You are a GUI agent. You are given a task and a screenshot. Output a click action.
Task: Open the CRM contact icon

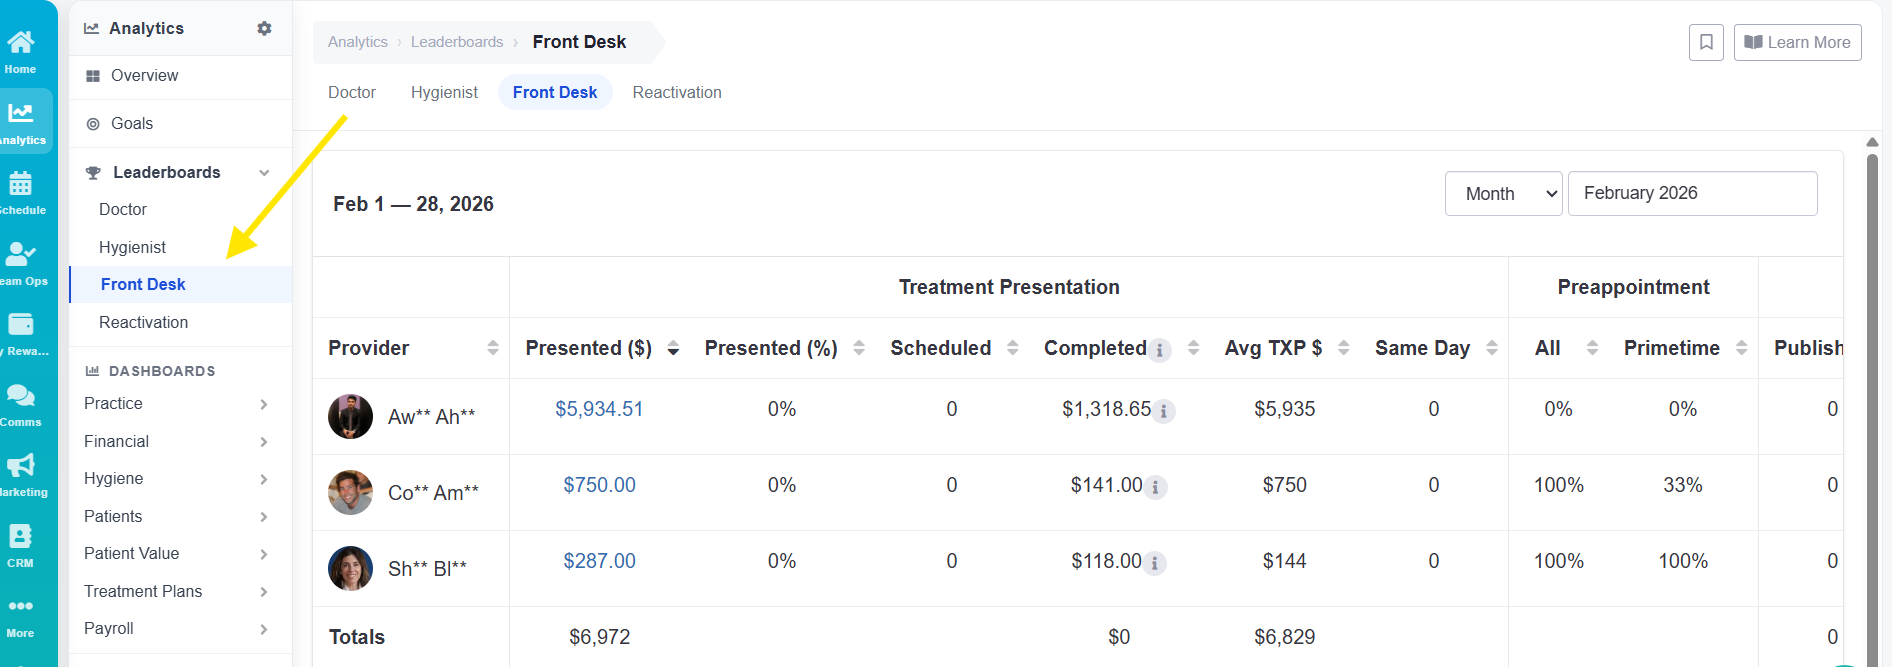click(x=21, y=537)
